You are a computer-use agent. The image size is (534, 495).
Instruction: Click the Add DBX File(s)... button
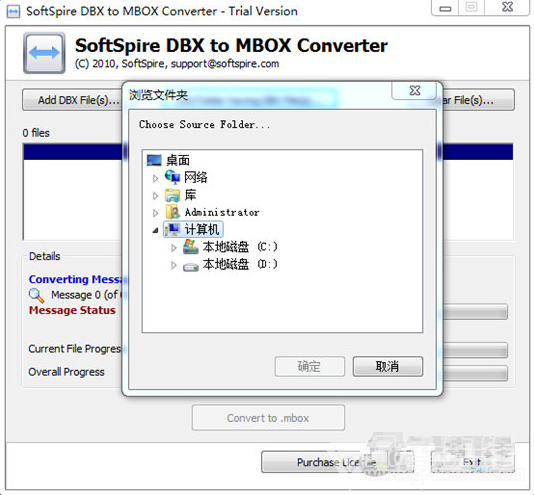click(x=73, y=100)
